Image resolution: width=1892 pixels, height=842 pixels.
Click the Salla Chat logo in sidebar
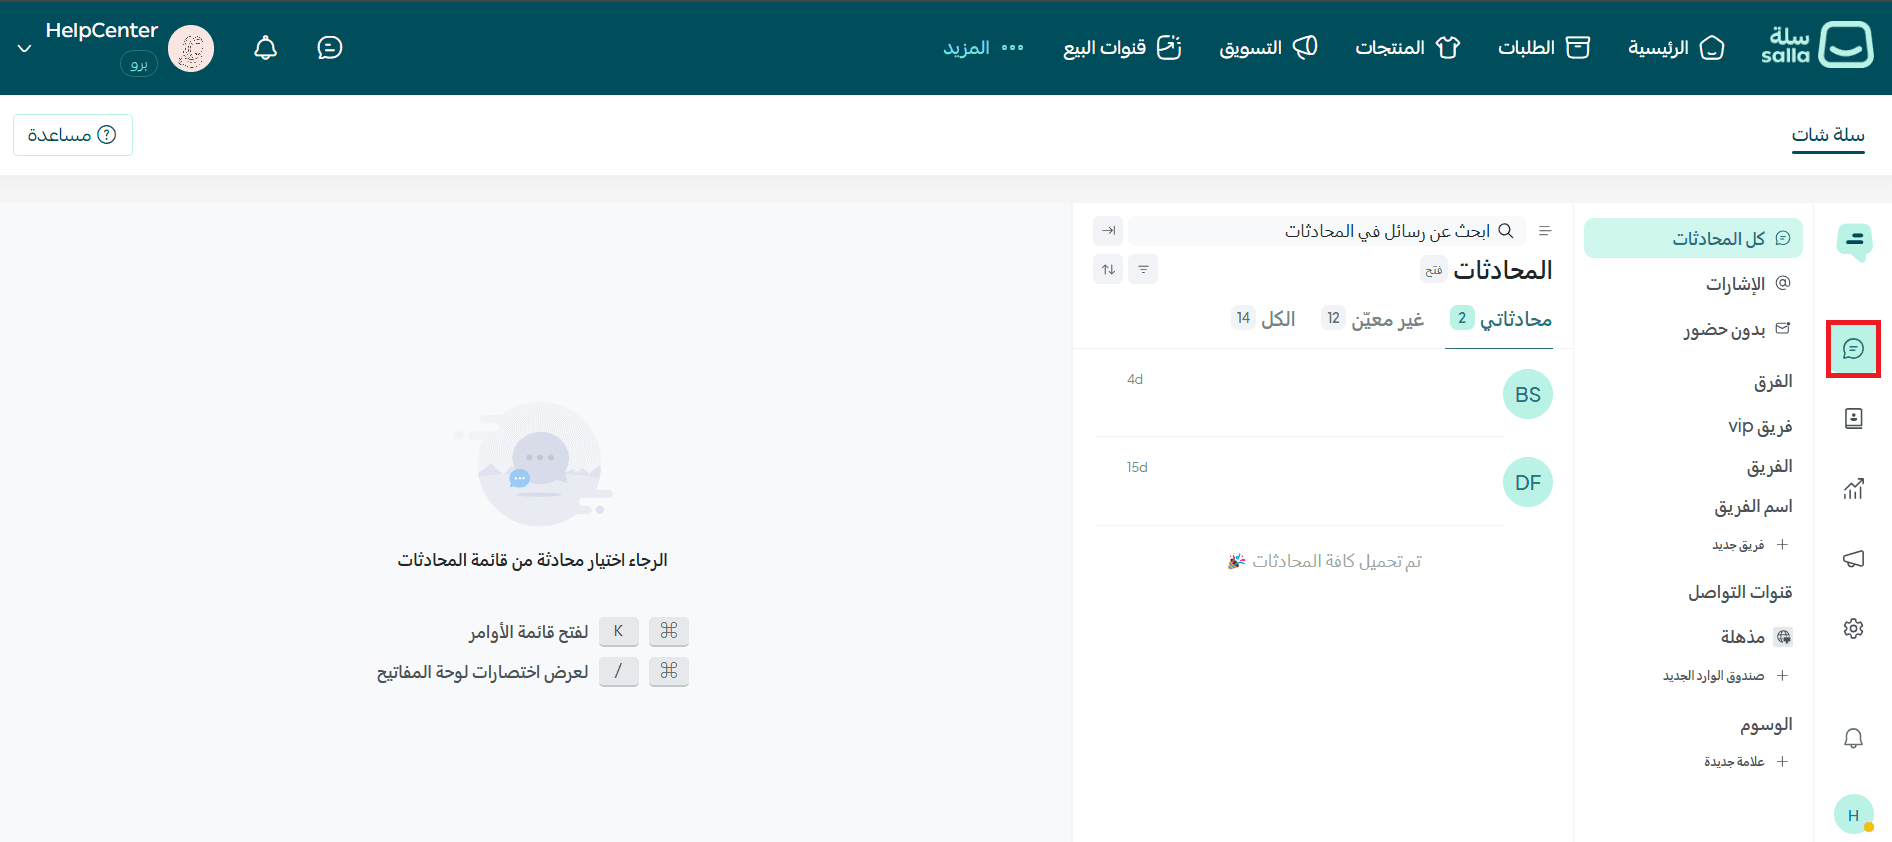tap(1854, 242)
